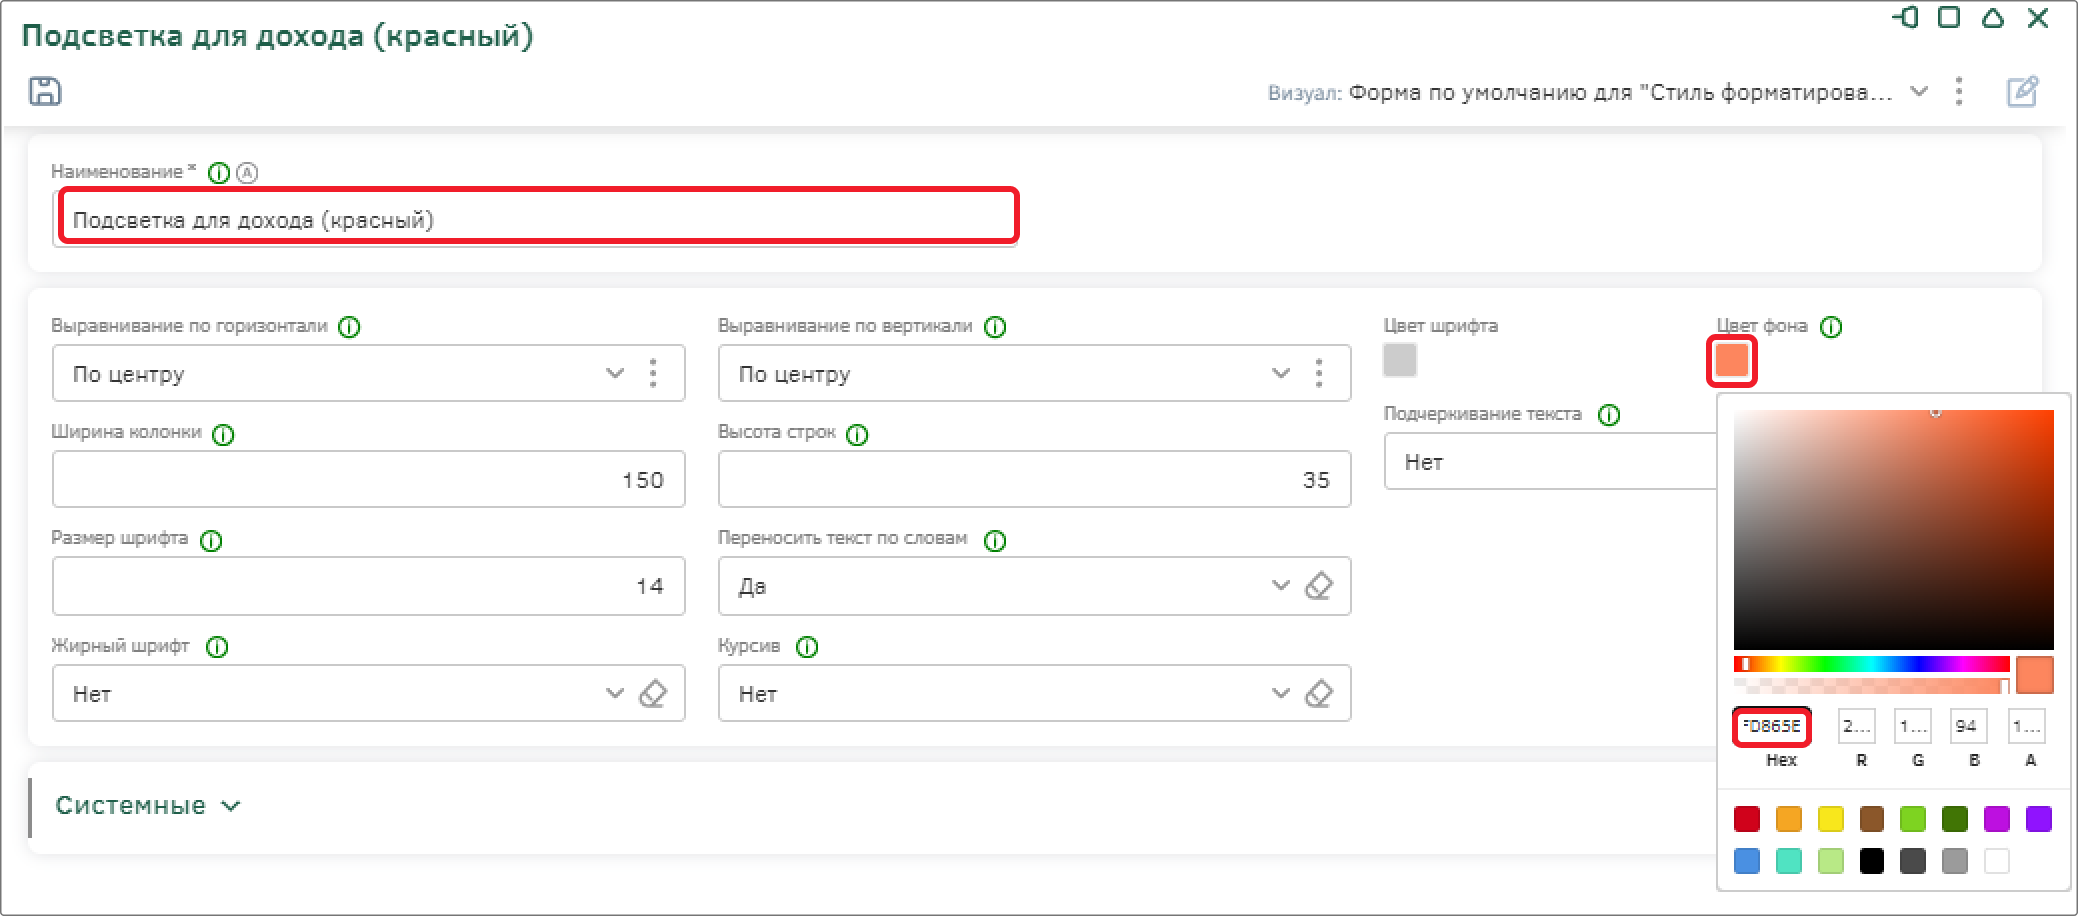Screen dimensions: 2078x916
Task: Show info for Размер шрифта
Action: click(211, 541)
